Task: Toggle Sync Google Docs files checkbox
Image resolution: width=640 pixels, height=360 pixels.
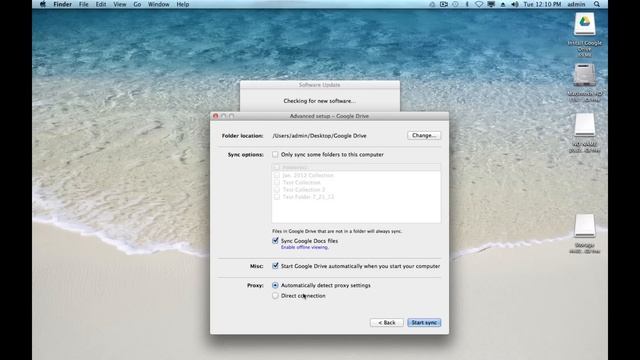Action: [275, 241]
